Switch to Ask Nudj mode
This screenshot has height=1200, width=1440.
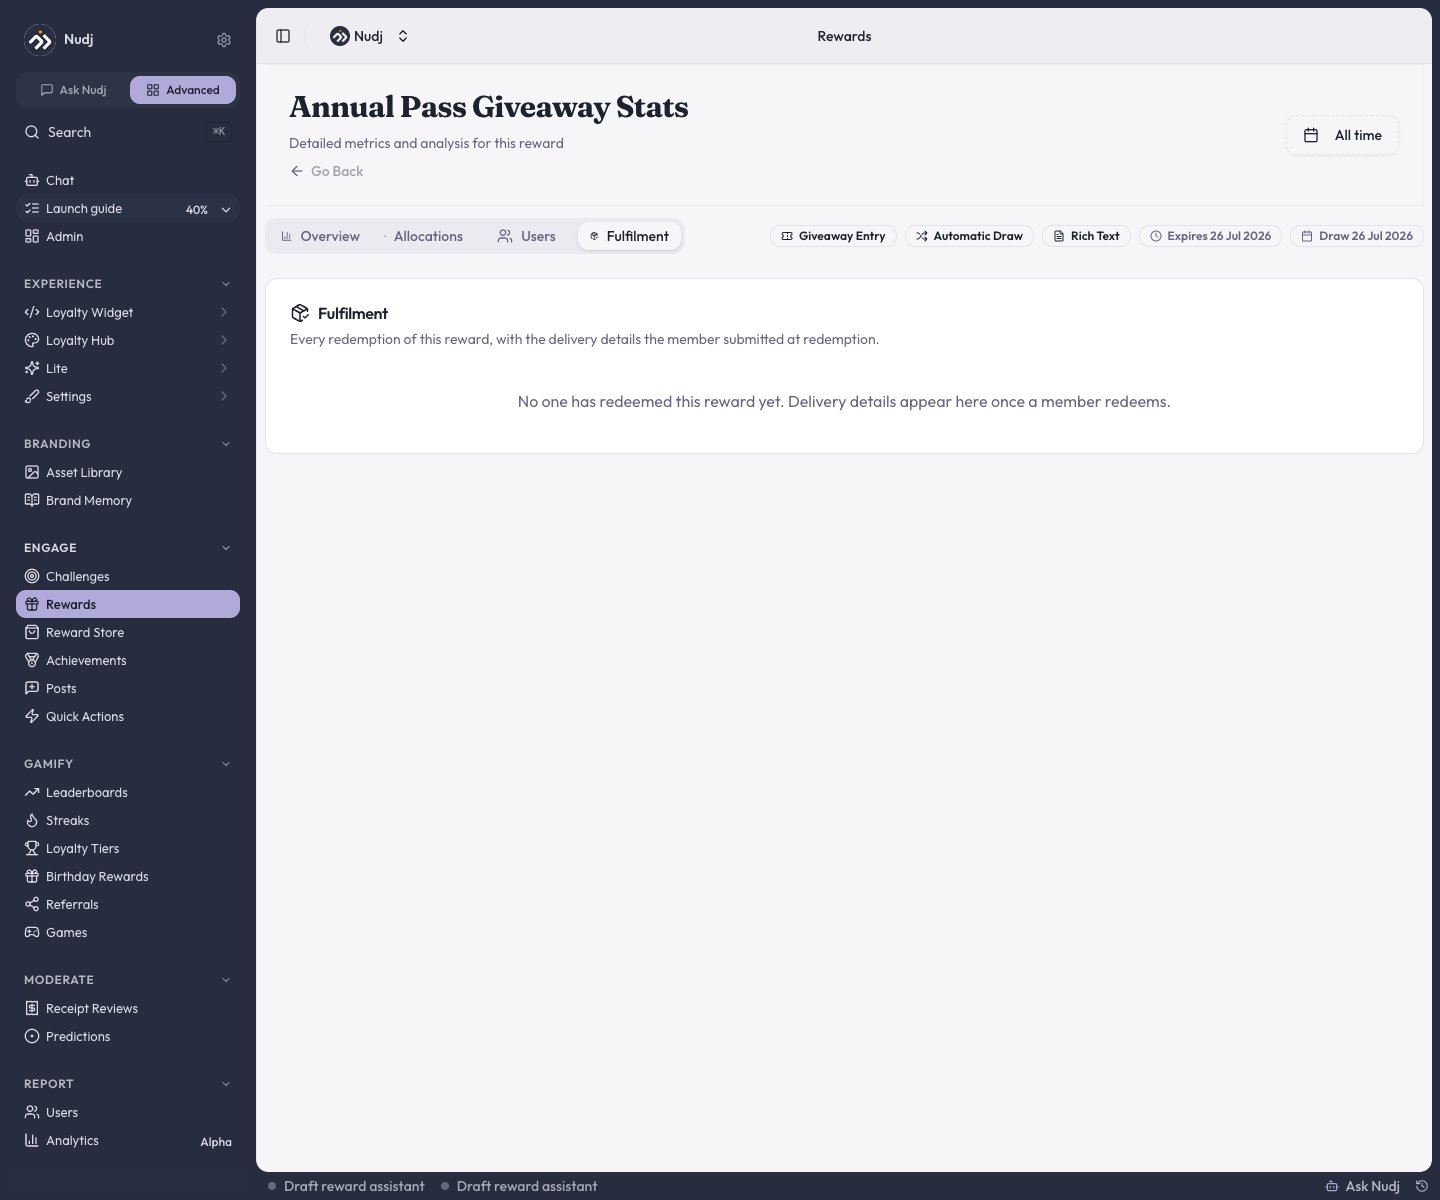click(74, 90)
